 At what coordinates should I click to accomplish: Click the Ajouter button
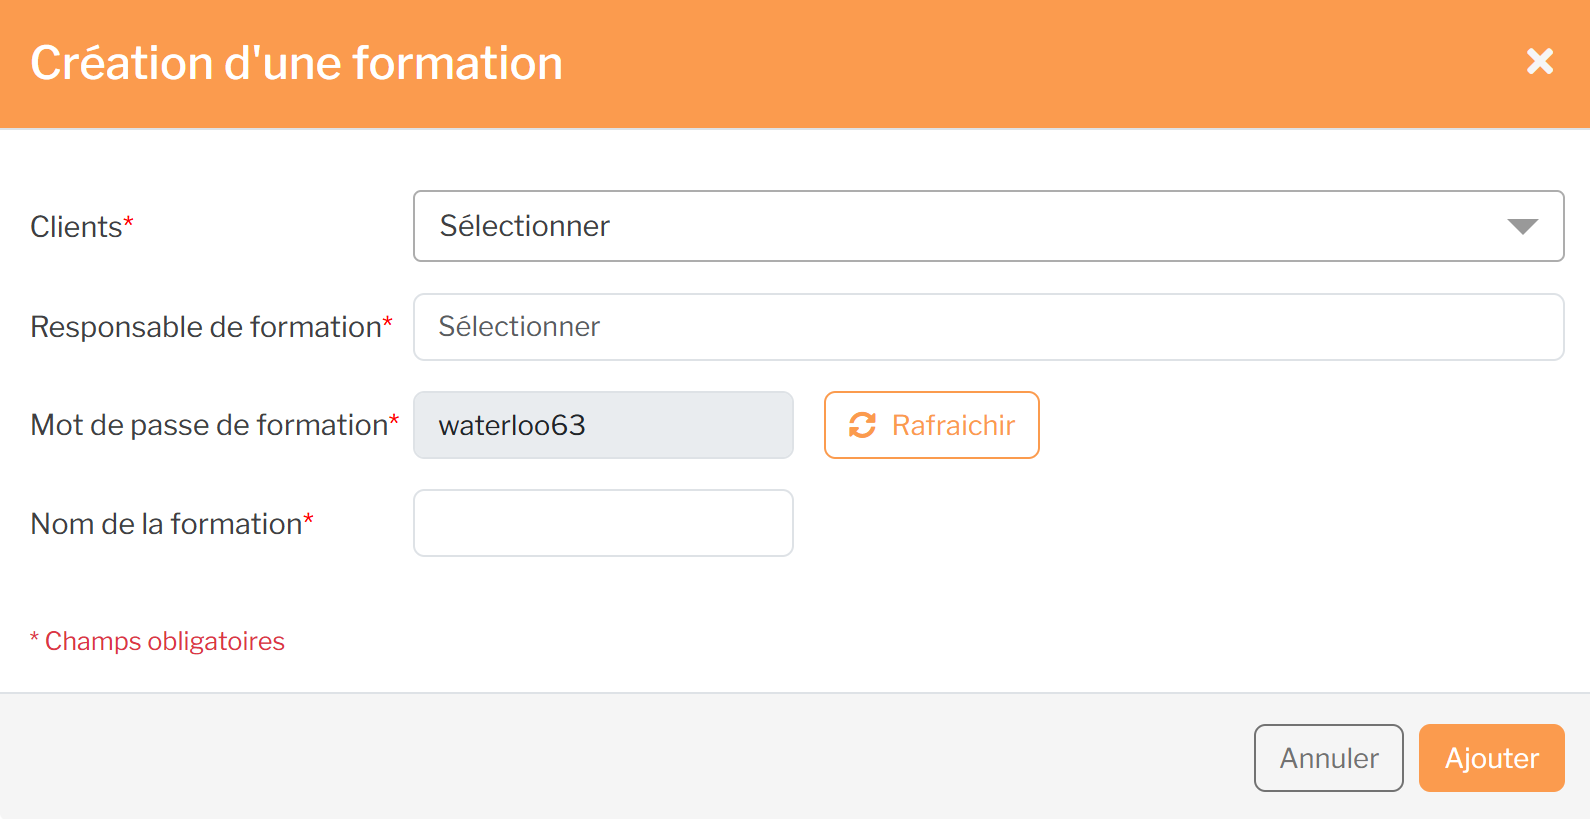tap(1491, 758)
